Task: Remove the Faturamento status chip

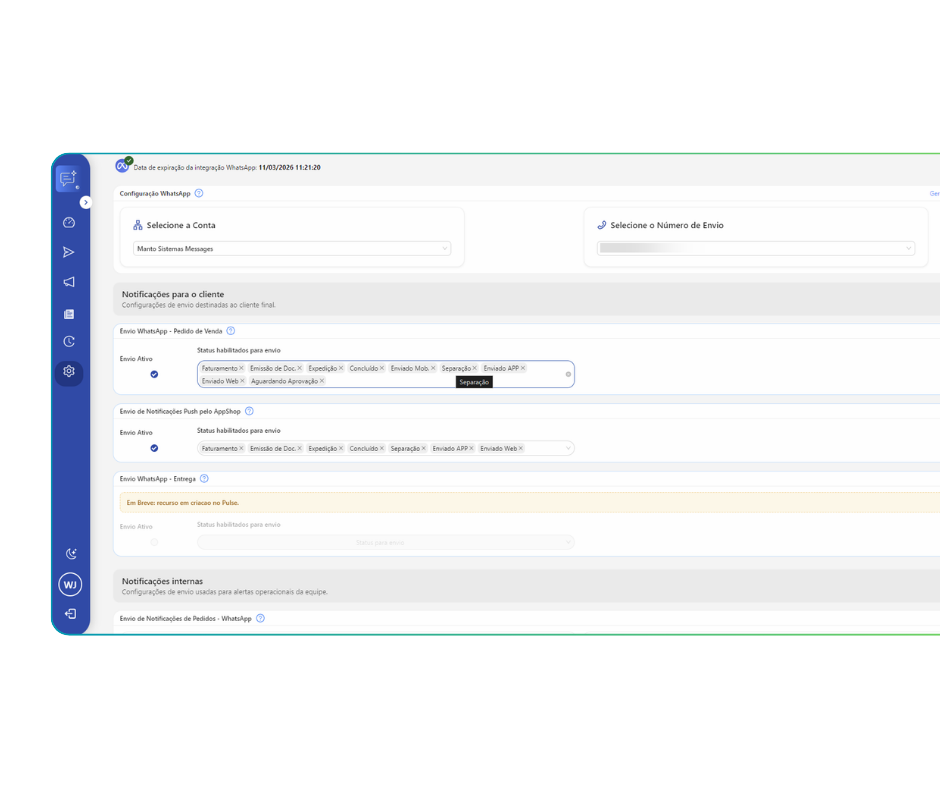Action: (243, 368)
